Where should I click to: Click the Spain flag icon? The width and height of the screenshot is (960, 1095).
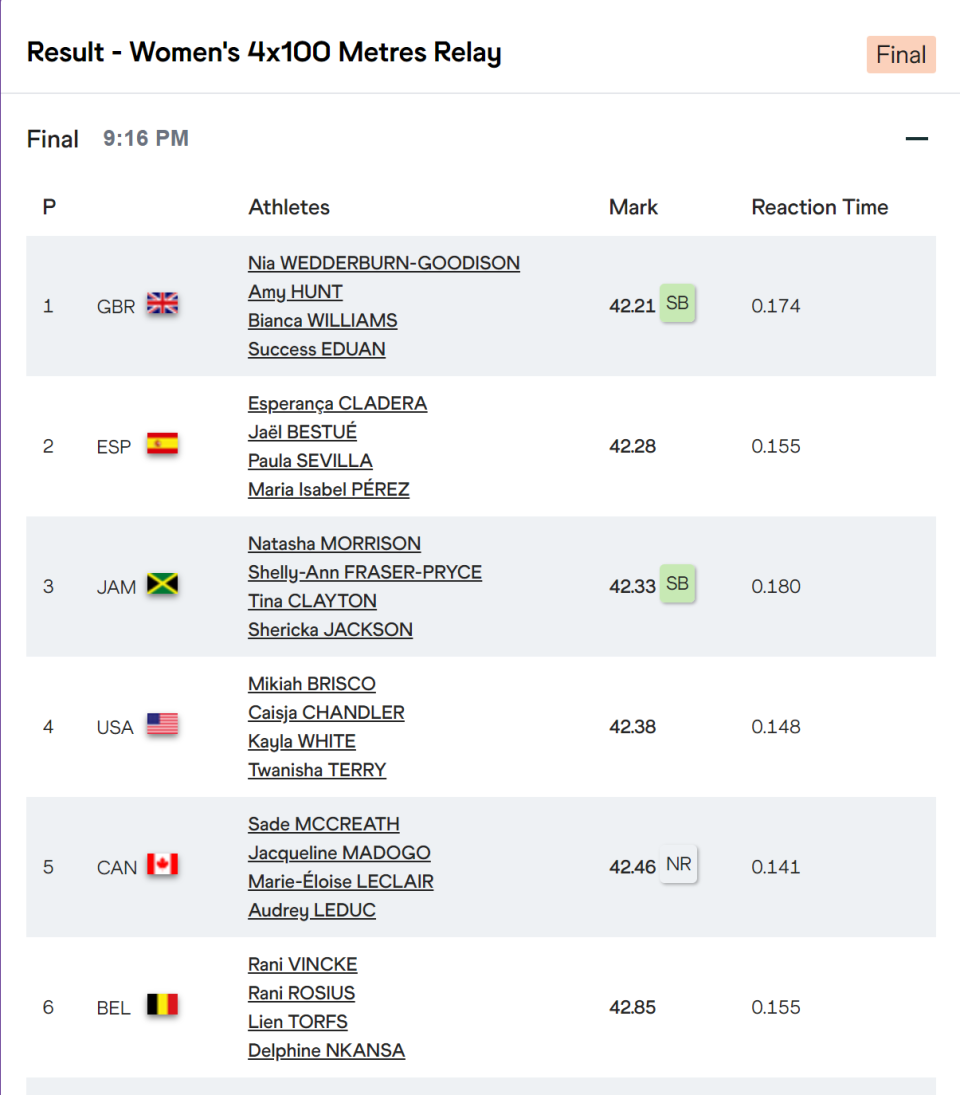pyautogui.click(x=162, y=445)
